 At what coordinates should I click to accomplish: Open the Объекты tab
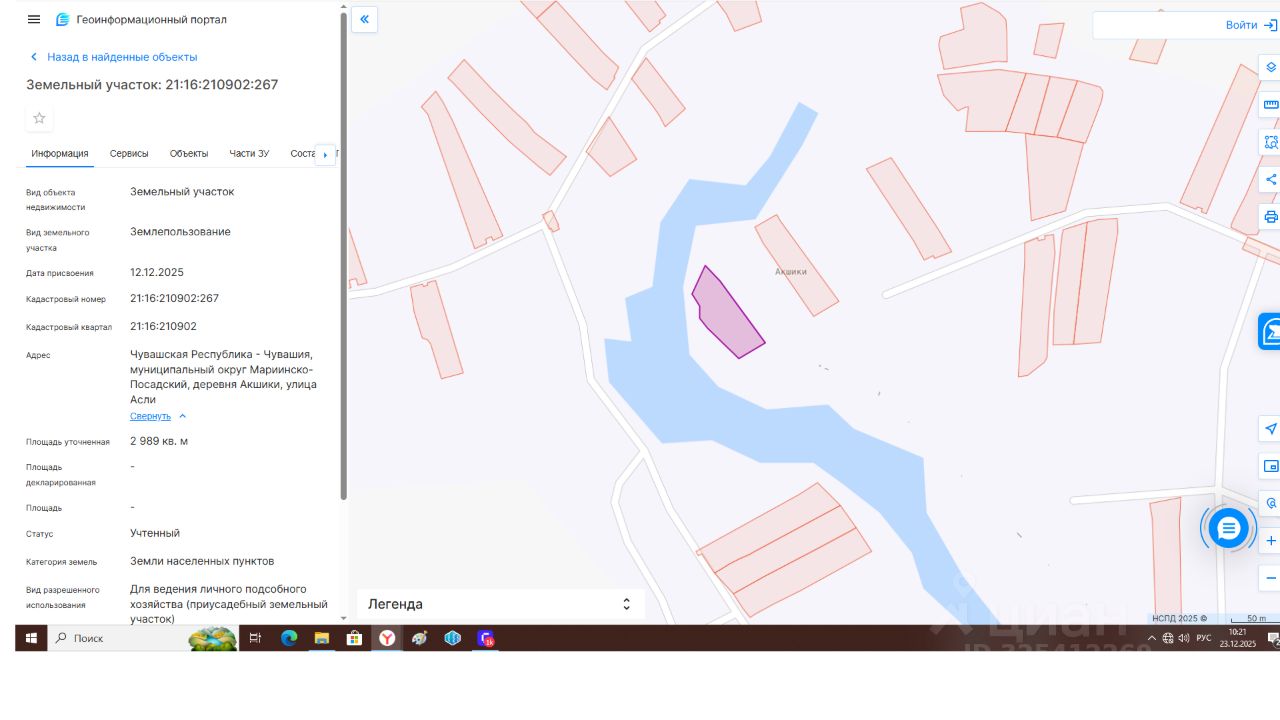189,154
